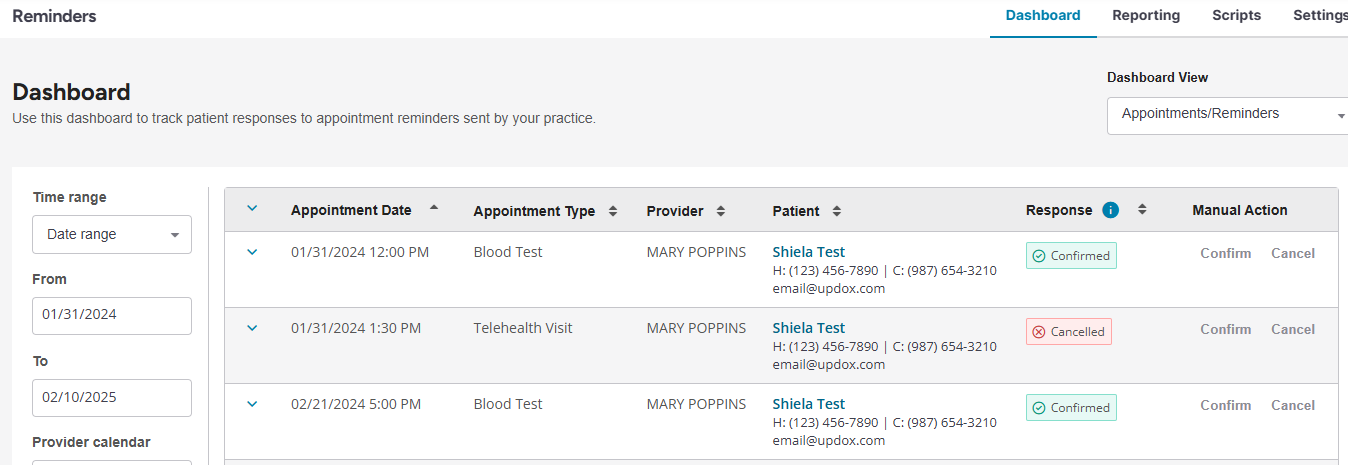Click the To date field
The height and width of the screenshot is (465, 1348).
pyautogui.click(x=111, y=397)
